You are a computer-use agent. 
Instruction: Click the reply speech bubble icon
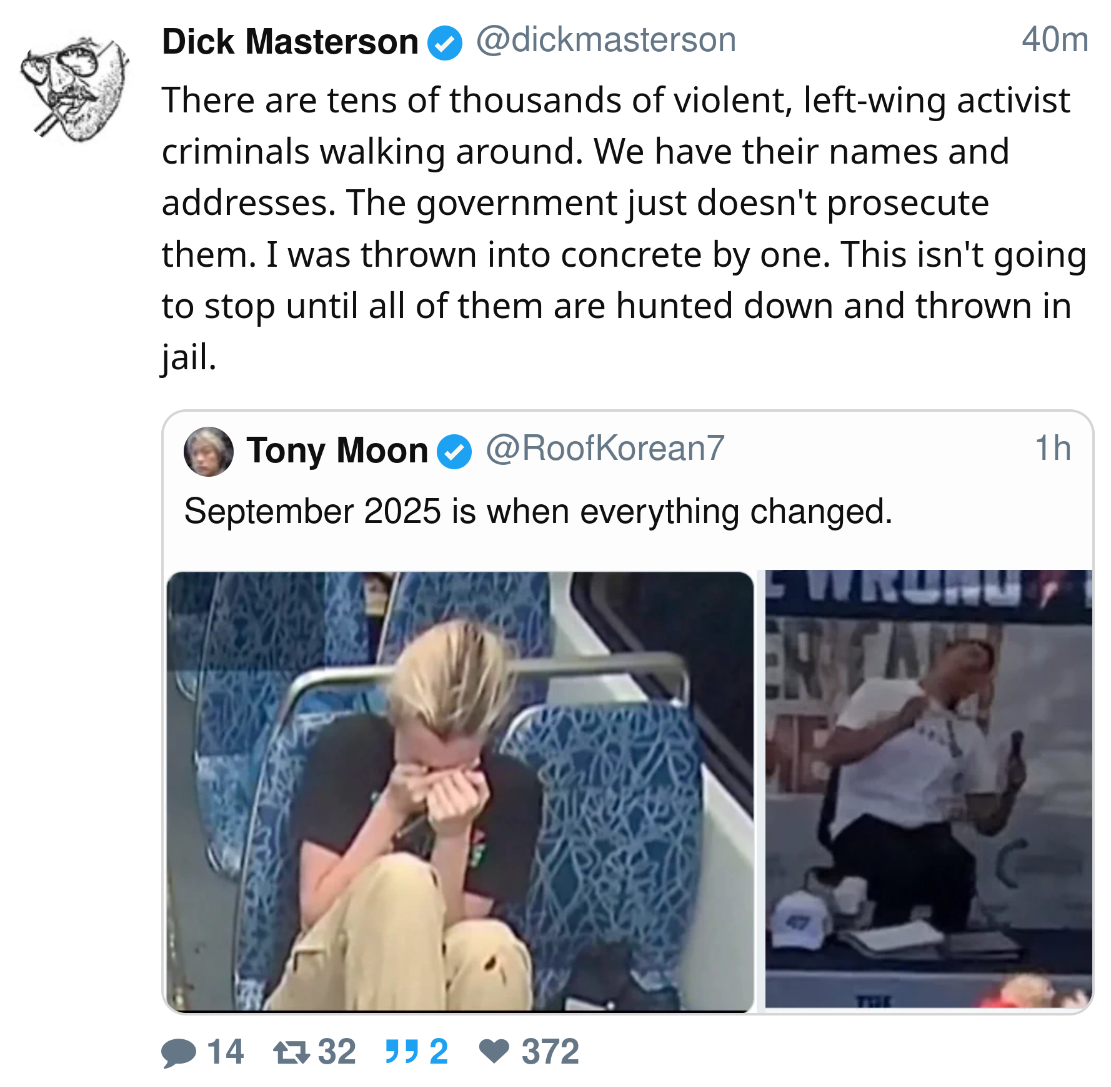[x=179, y=1052]
